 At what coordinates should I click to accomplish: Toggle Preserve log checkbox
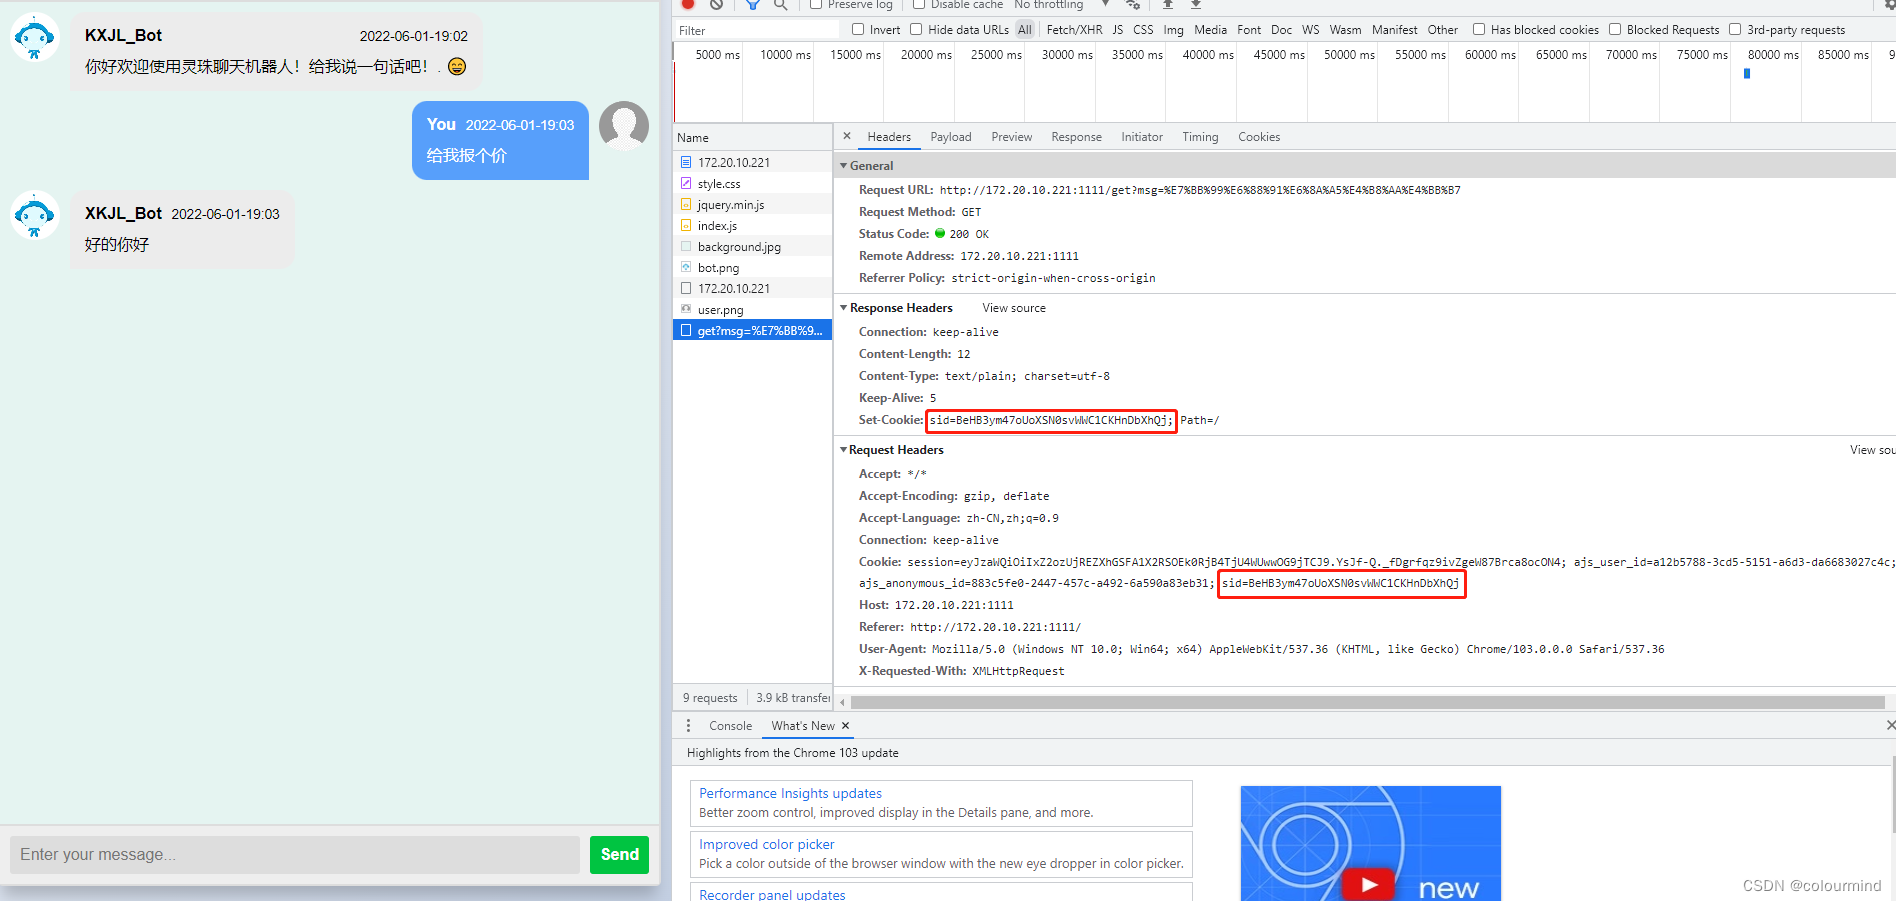(x=816, y=4)
